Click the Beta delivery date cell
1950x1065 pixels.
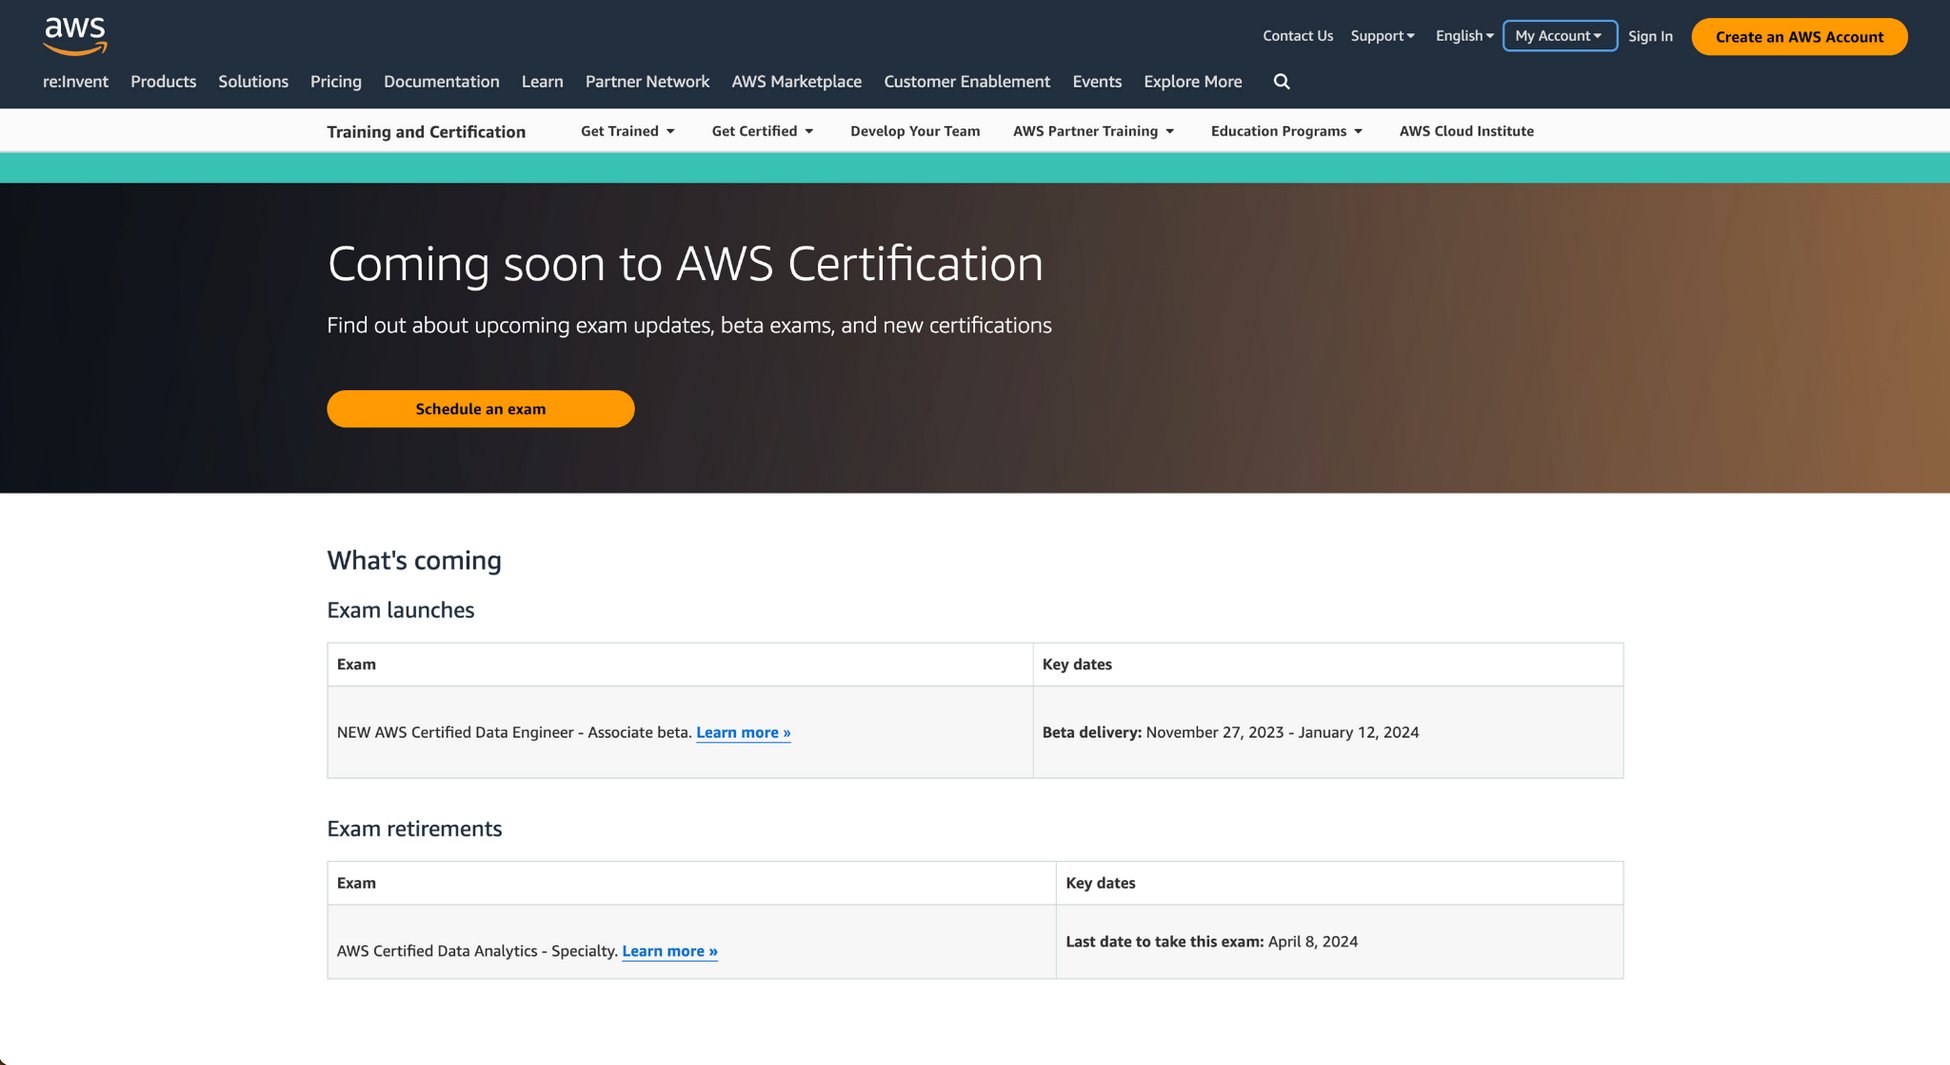[x=1328, y=732]
